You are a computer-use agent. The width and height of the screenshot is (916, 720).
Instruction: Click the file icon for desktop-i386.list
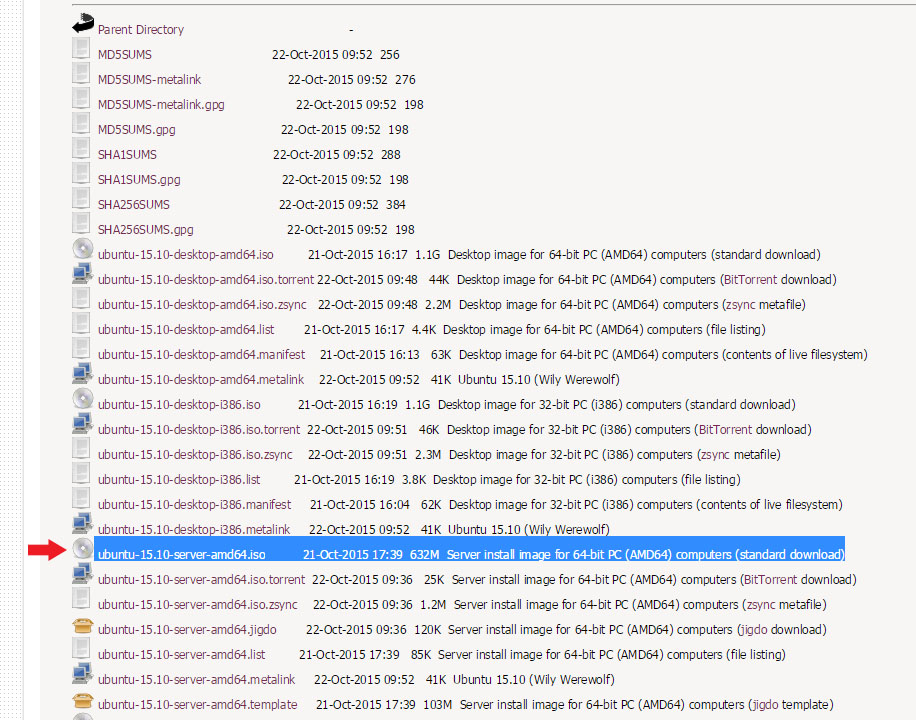[81, 473]
